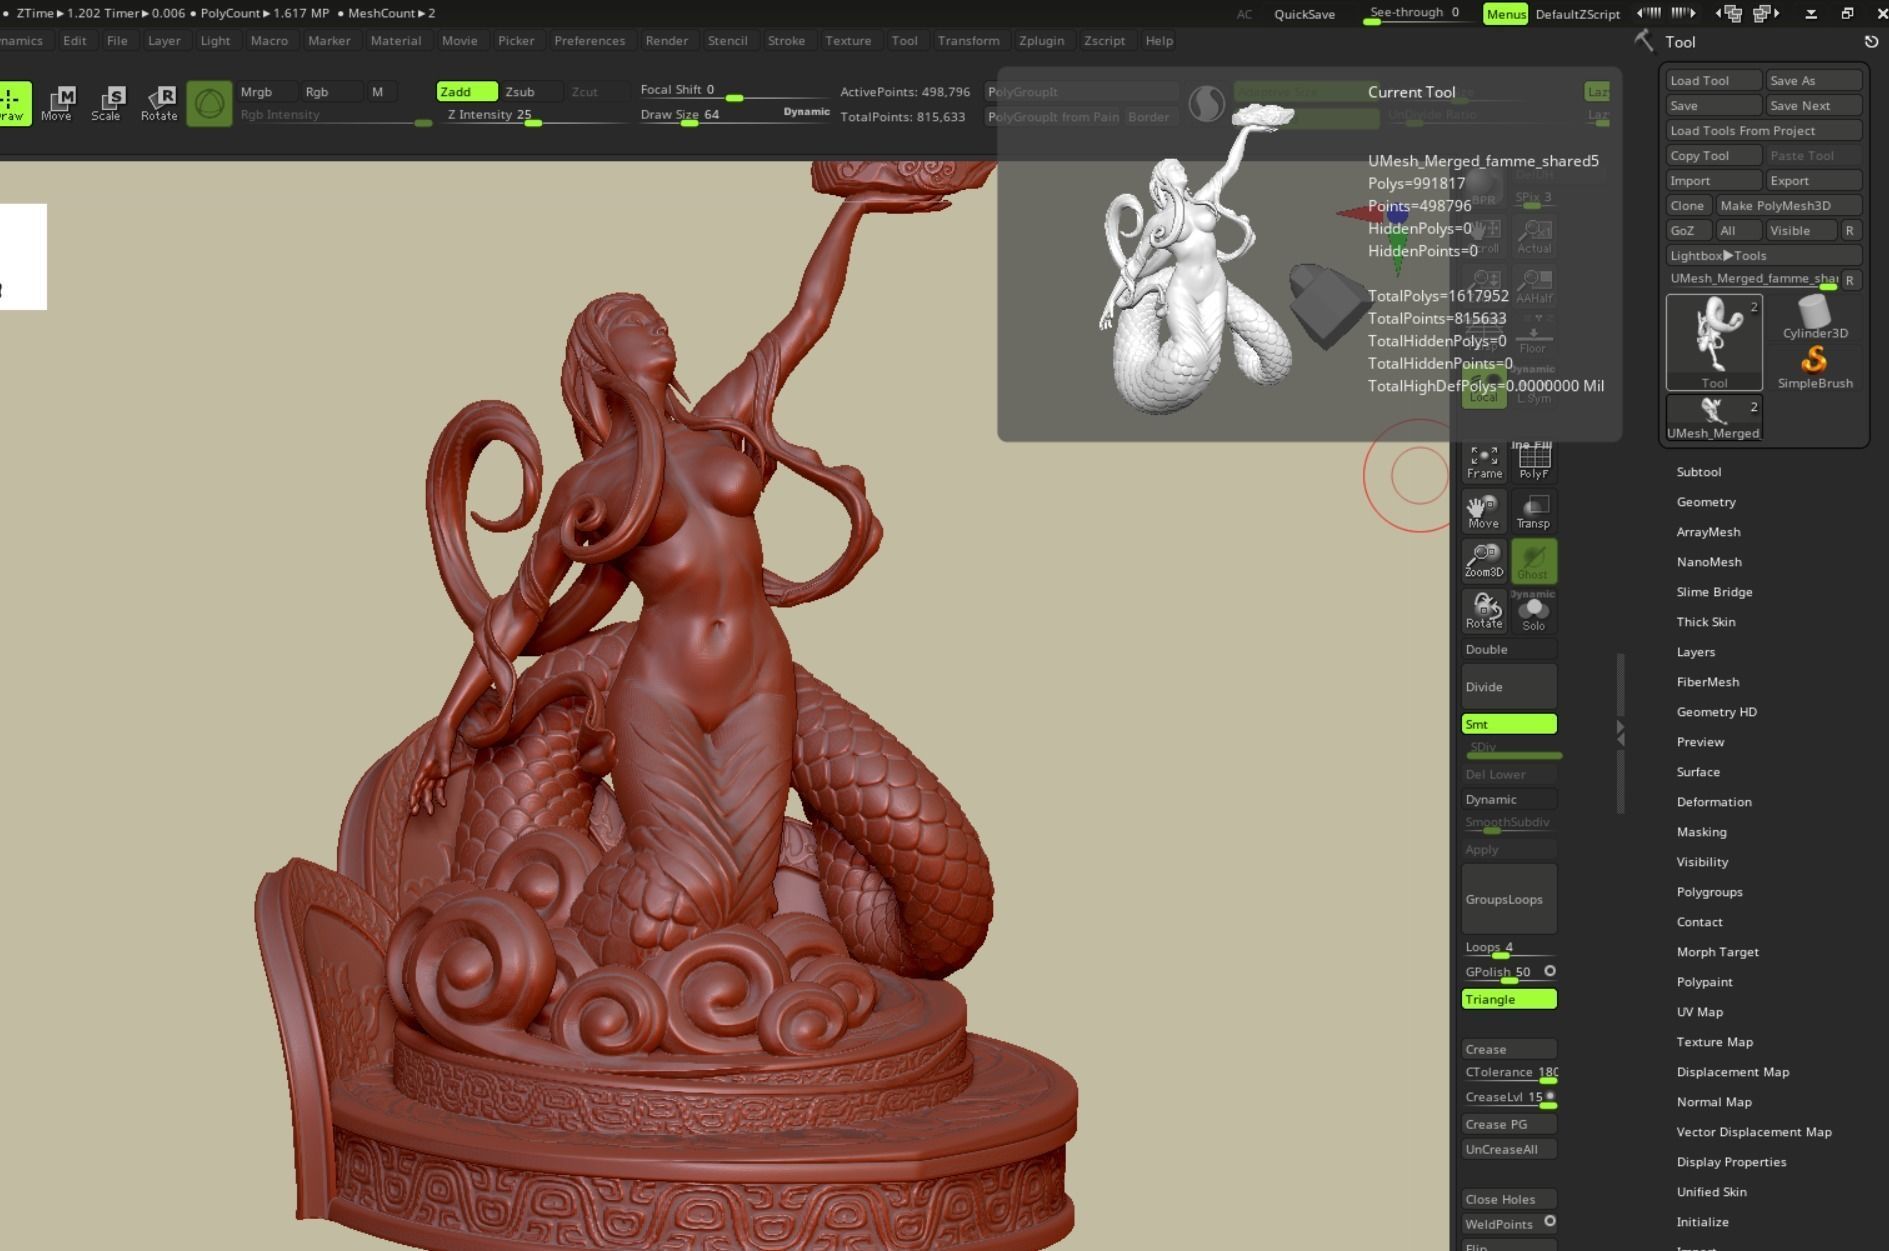The width and height of the screenshot is (1889, 1251).
Task: Expand the UV Map section
Action: [x=1699, y=1012]
